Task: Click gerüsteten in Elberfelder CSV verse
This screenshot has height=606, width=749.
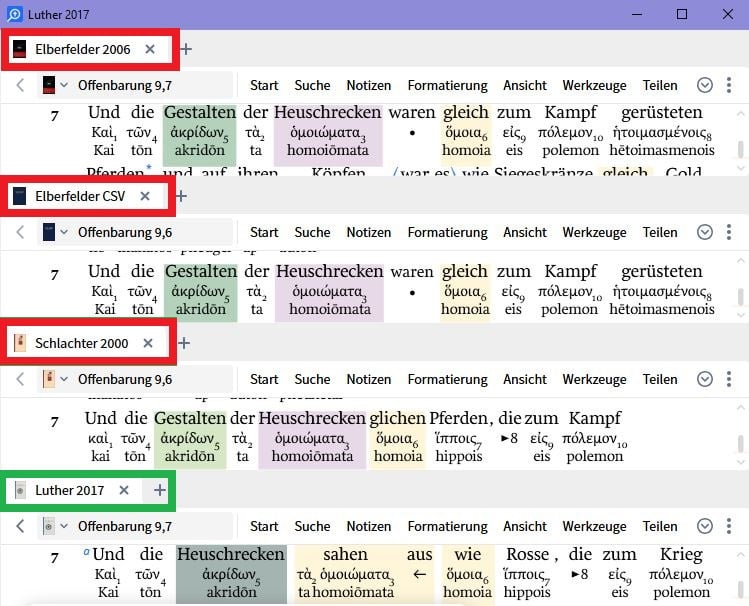Action: (662, 272)
